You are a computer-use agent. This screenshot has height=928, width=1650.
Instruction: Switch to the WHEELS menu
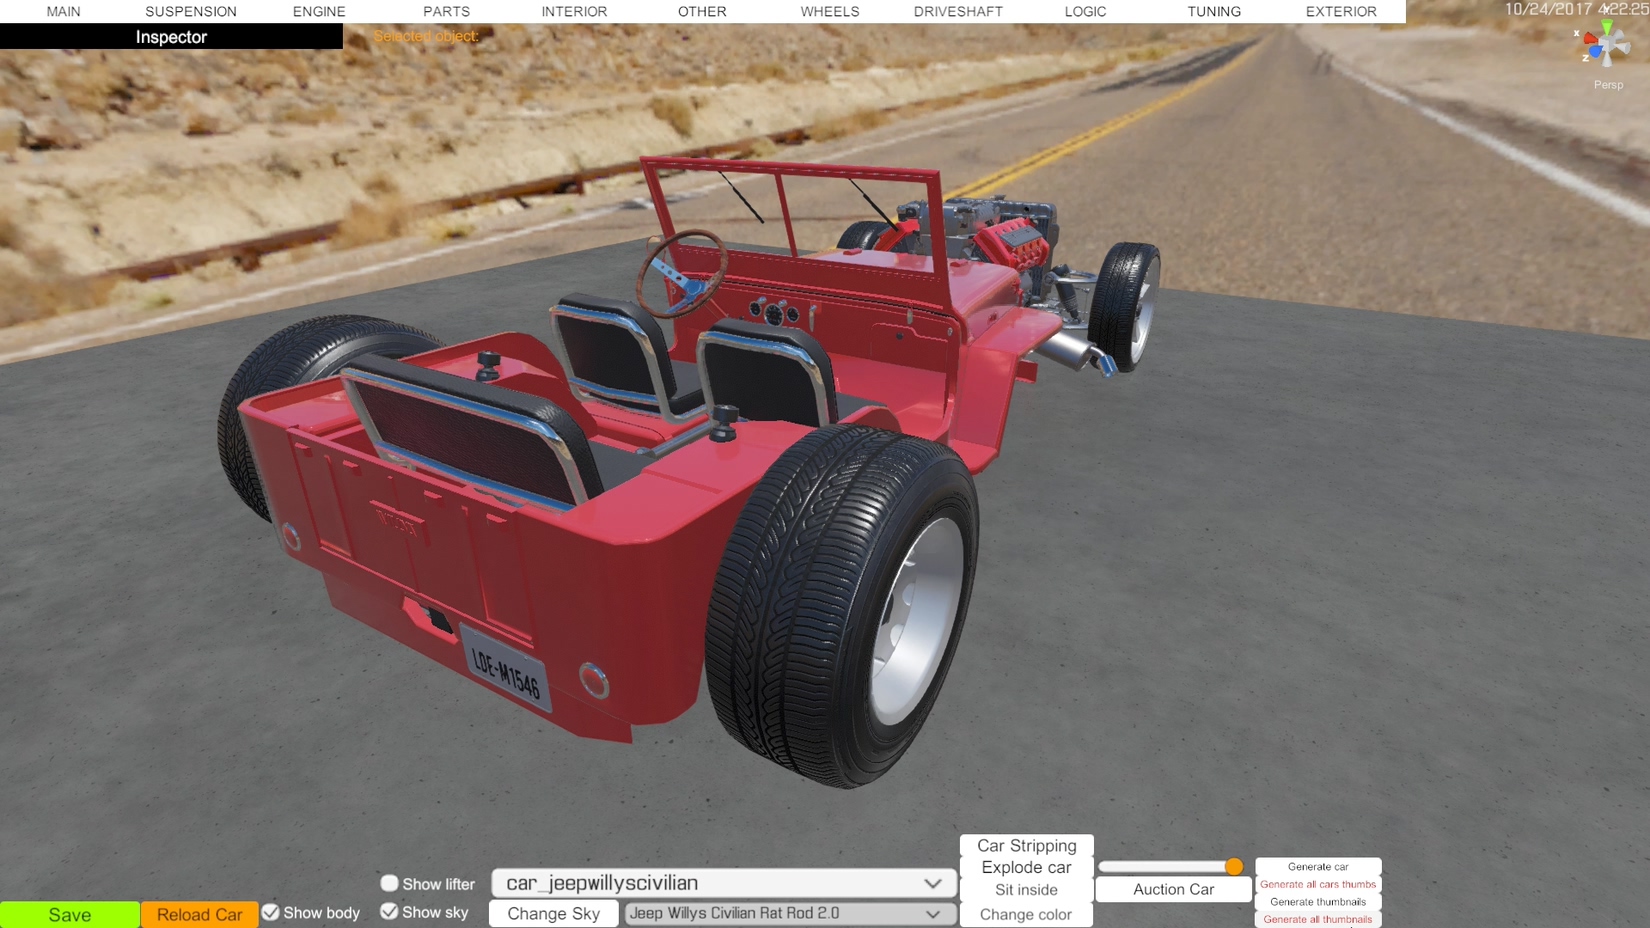(829, 12)
